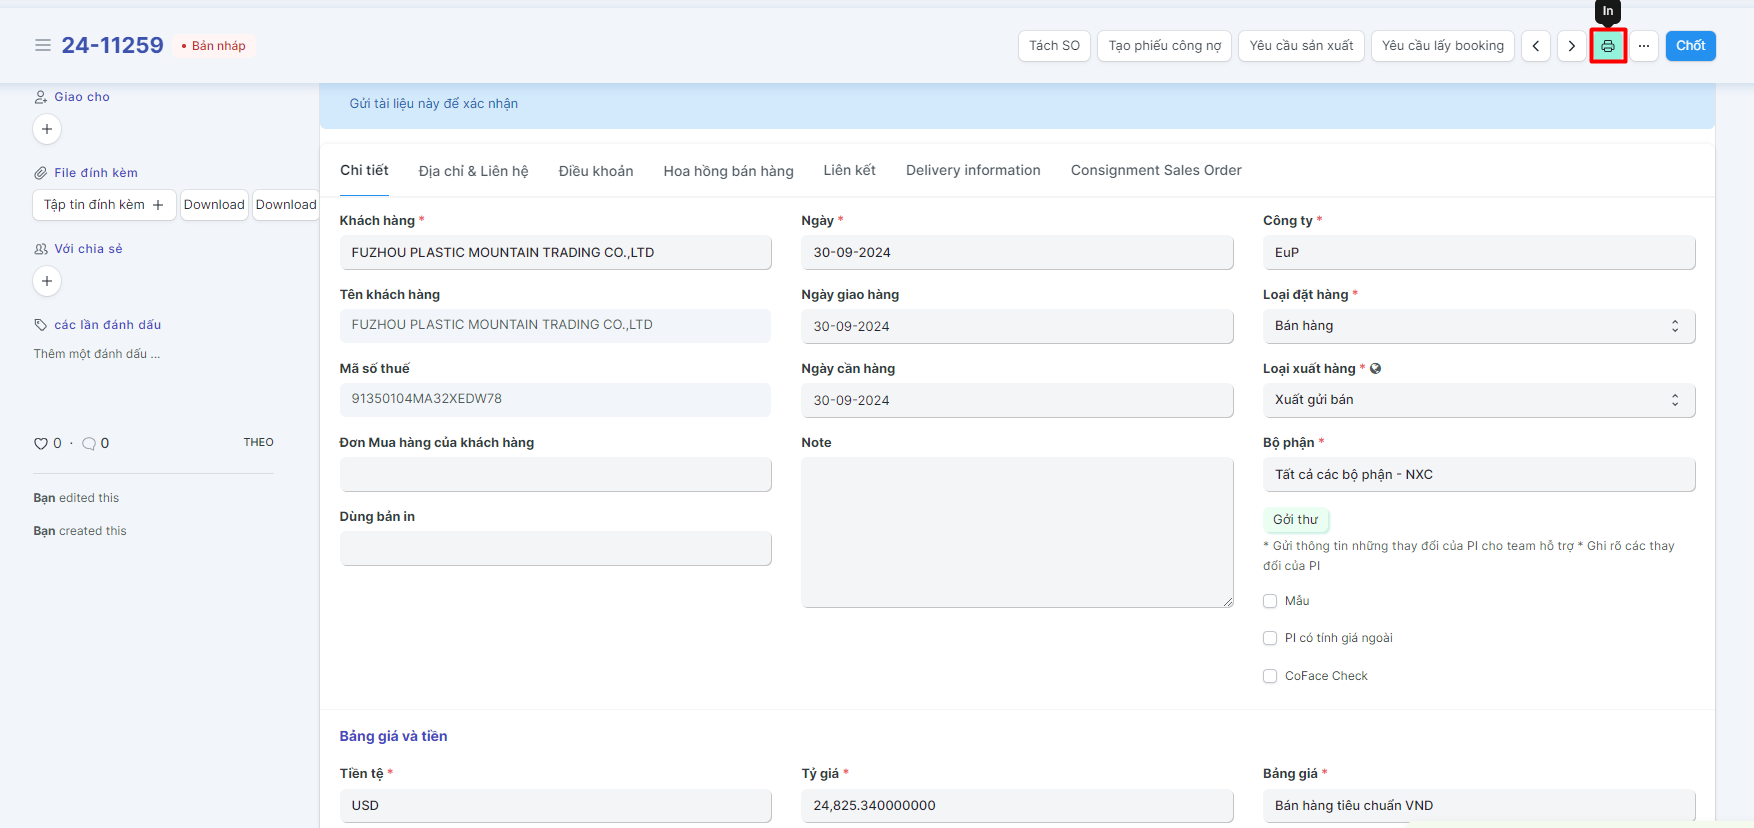The width and height of the screenshot is (1754, 828).
Task: Add an assignee under Giao cho
Action: point(47,129)
